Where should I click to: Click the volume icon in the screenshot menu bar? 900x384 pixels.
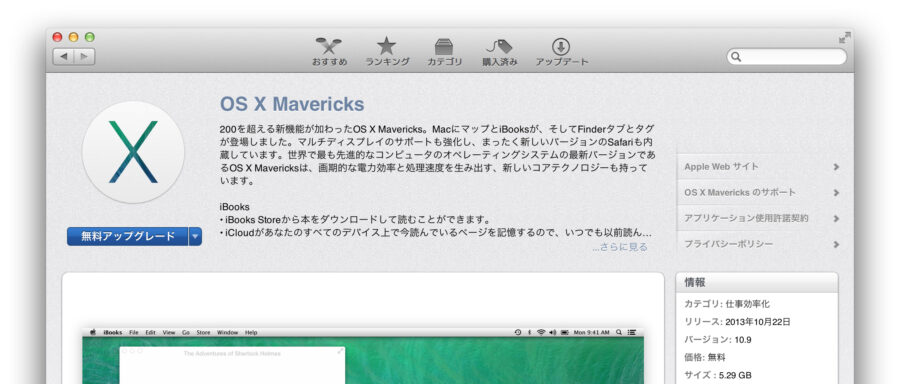(x=552, y=332)
